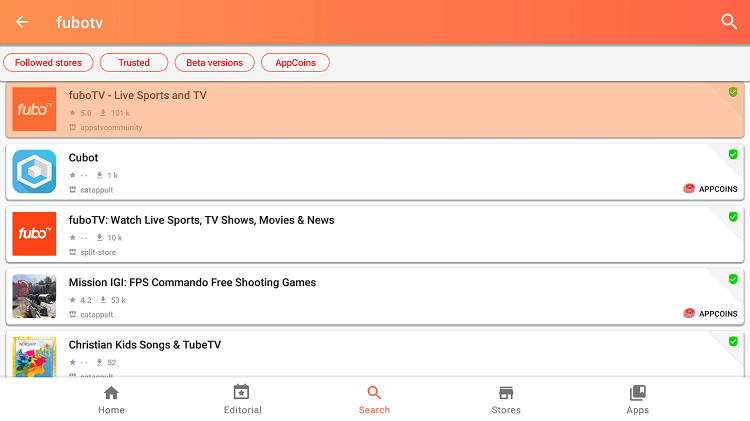Switch to the Apps tab

tap(638, 400)
